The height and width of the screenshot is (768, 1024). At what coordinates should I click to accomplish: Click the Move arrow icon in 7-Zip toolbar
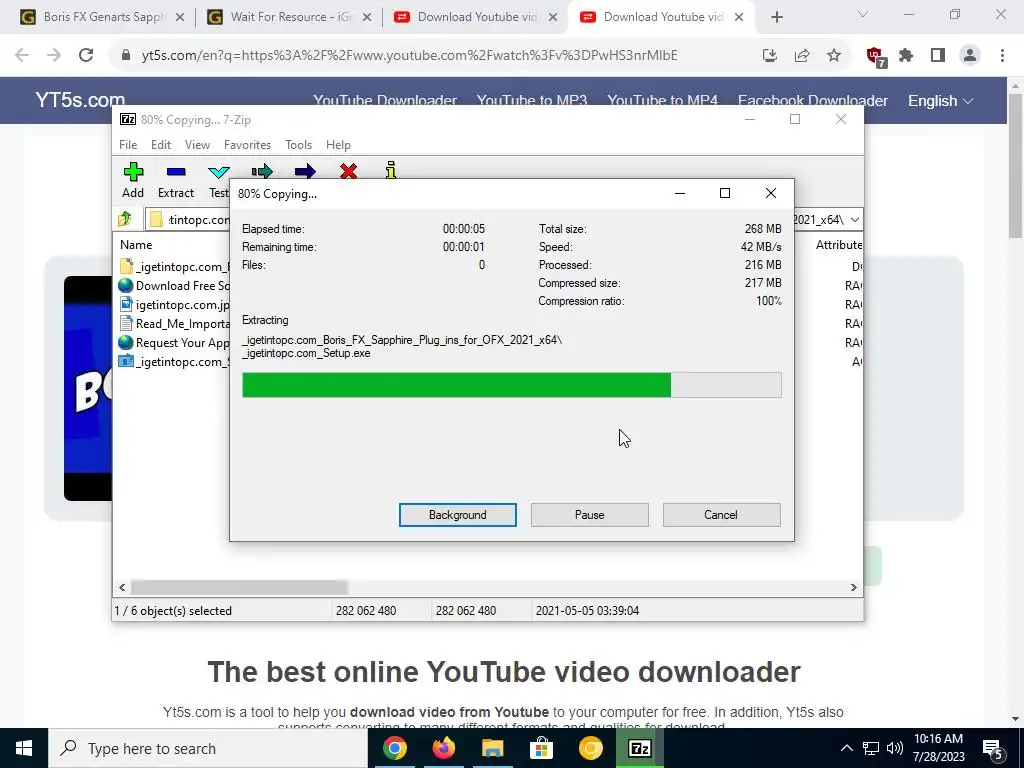305,171
